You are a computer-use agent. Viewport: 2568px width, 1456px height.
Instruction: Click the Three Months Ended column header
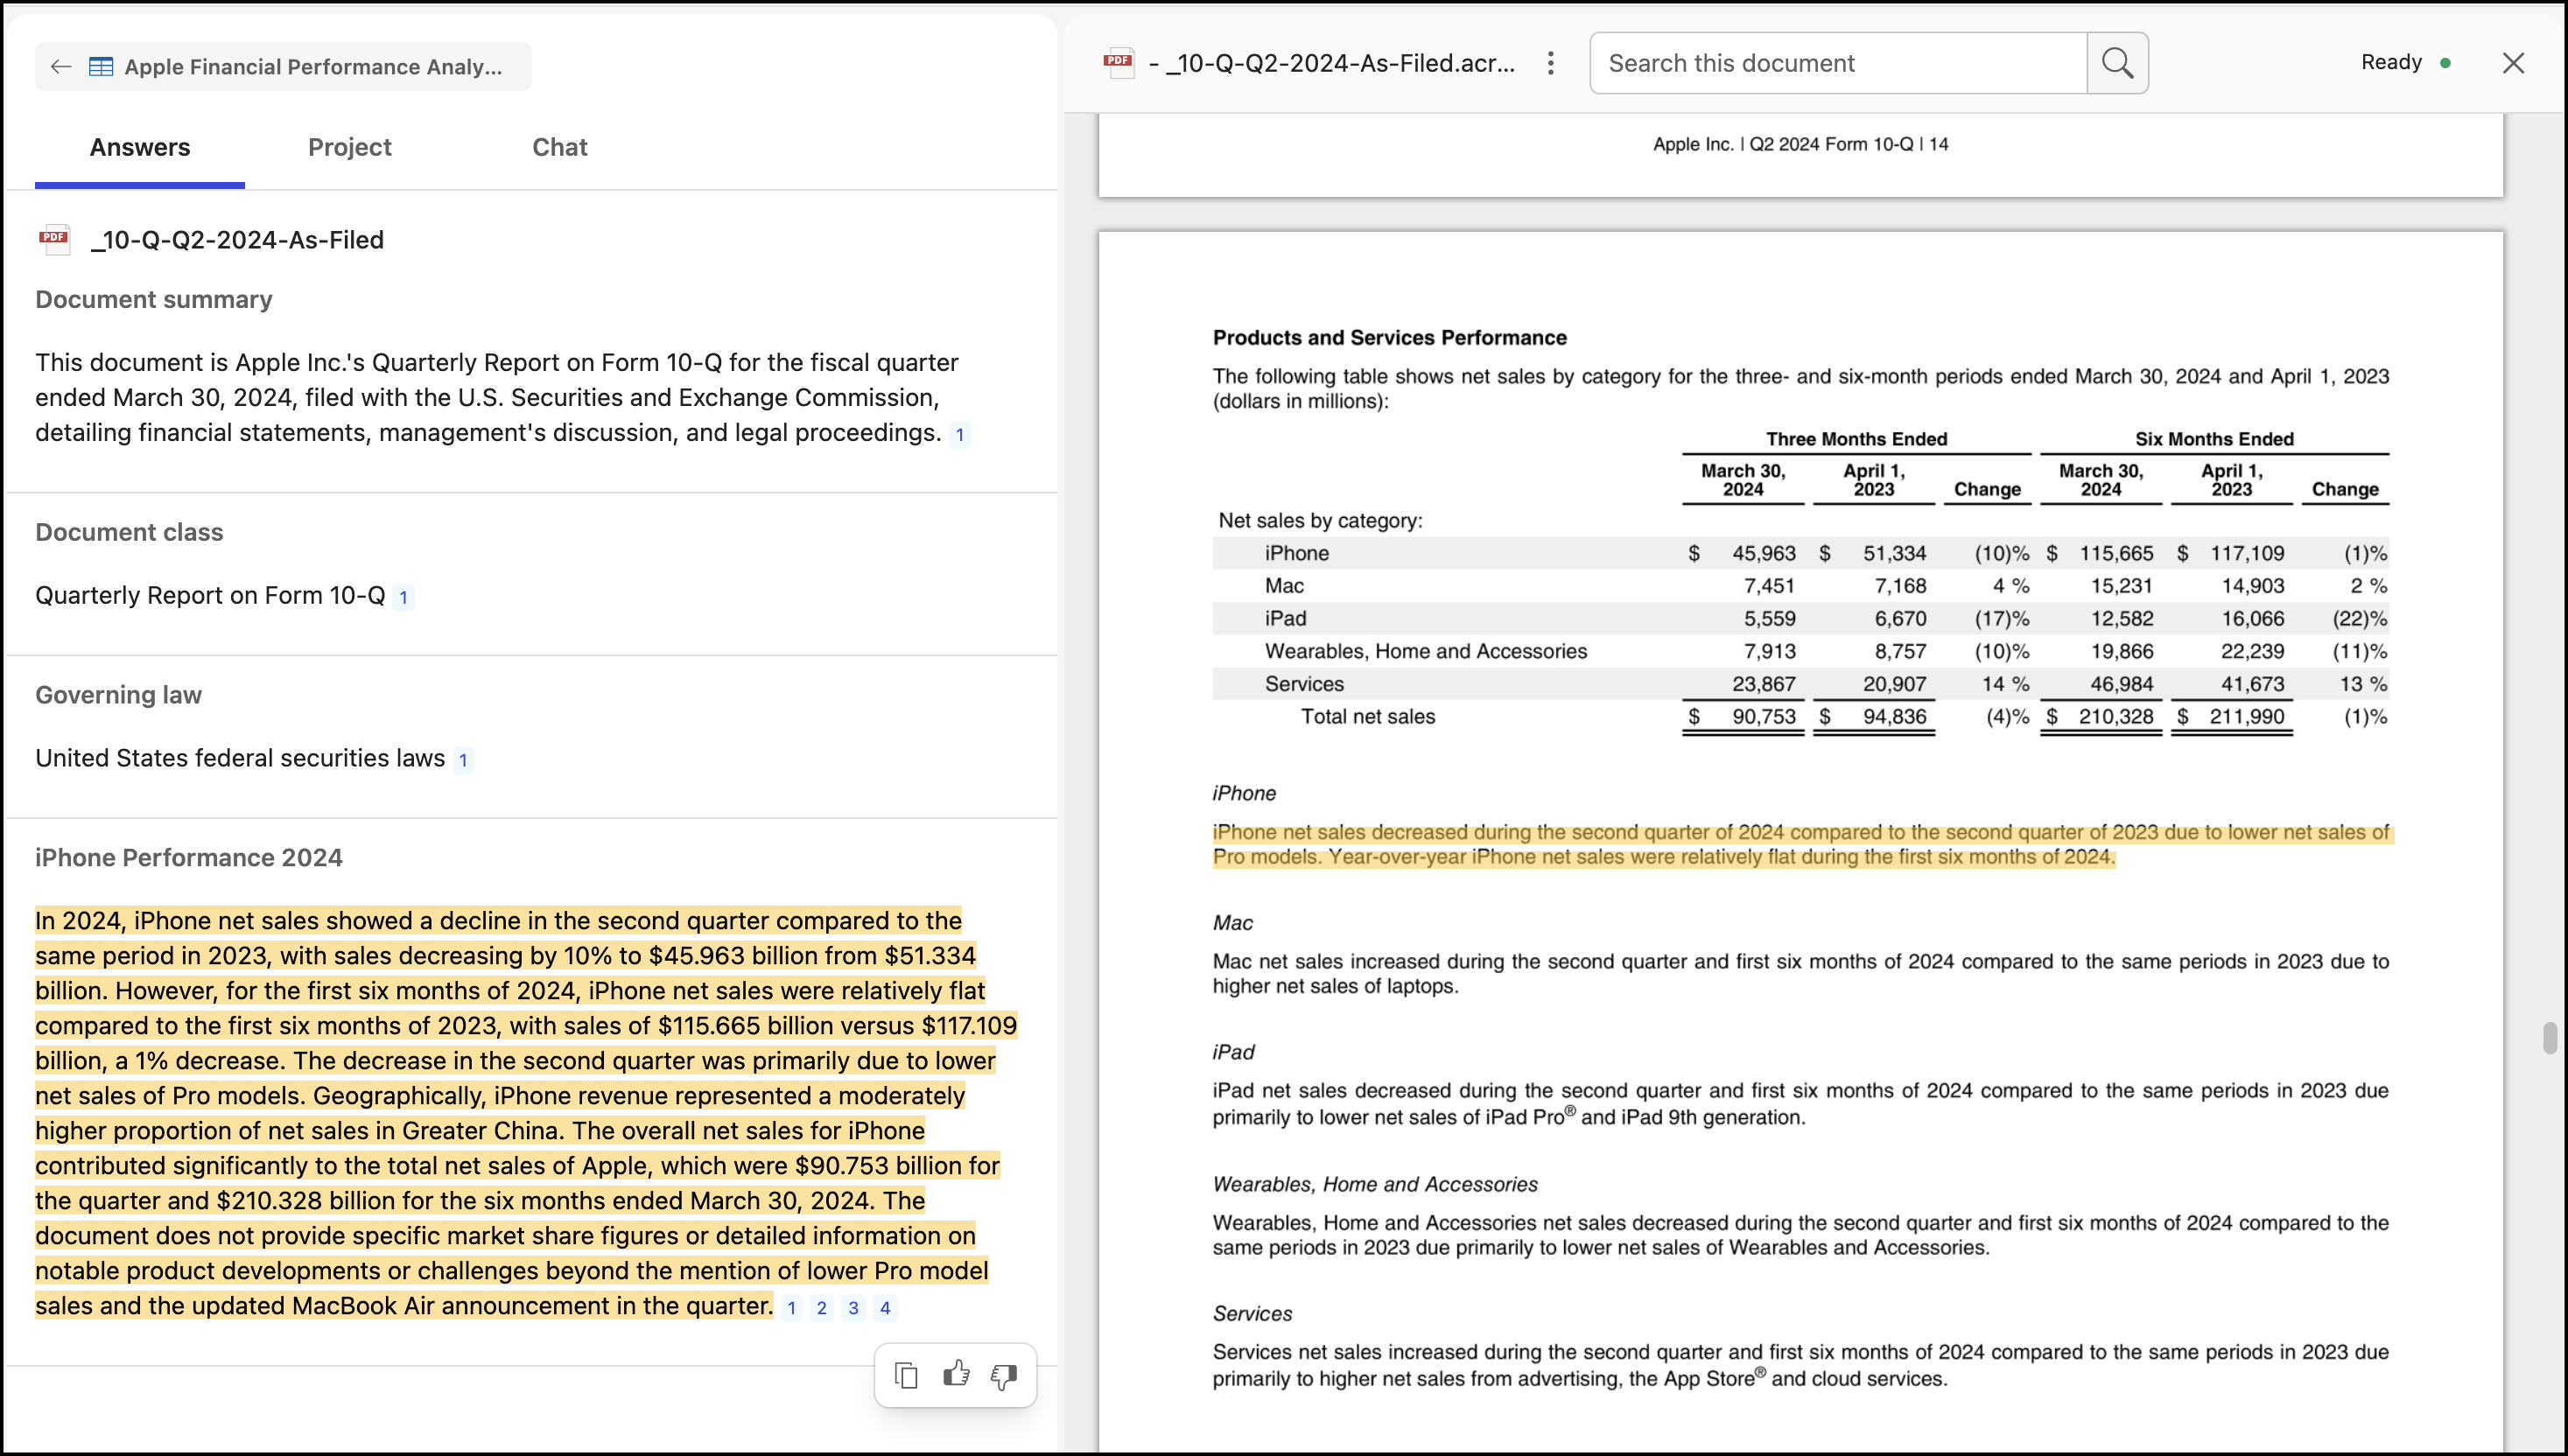pos(1857,439)
